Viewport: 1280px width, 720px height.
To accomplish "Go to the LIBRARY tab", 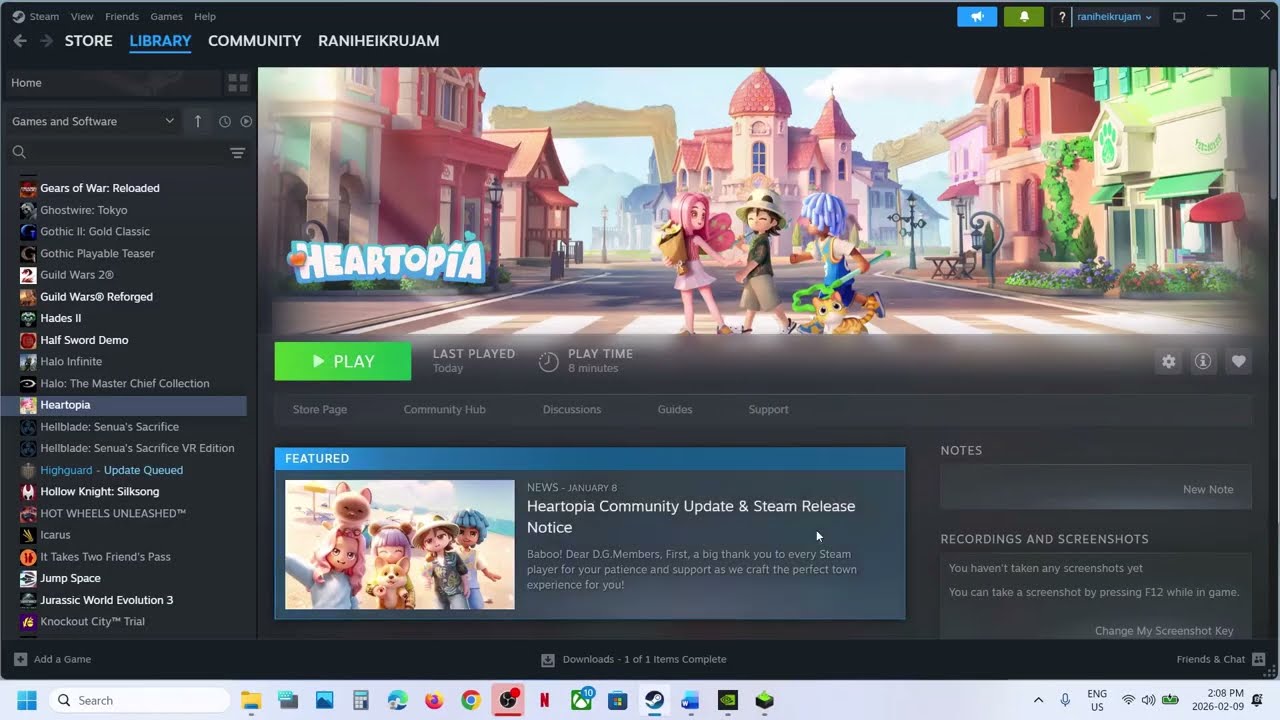I will [160, 41].
